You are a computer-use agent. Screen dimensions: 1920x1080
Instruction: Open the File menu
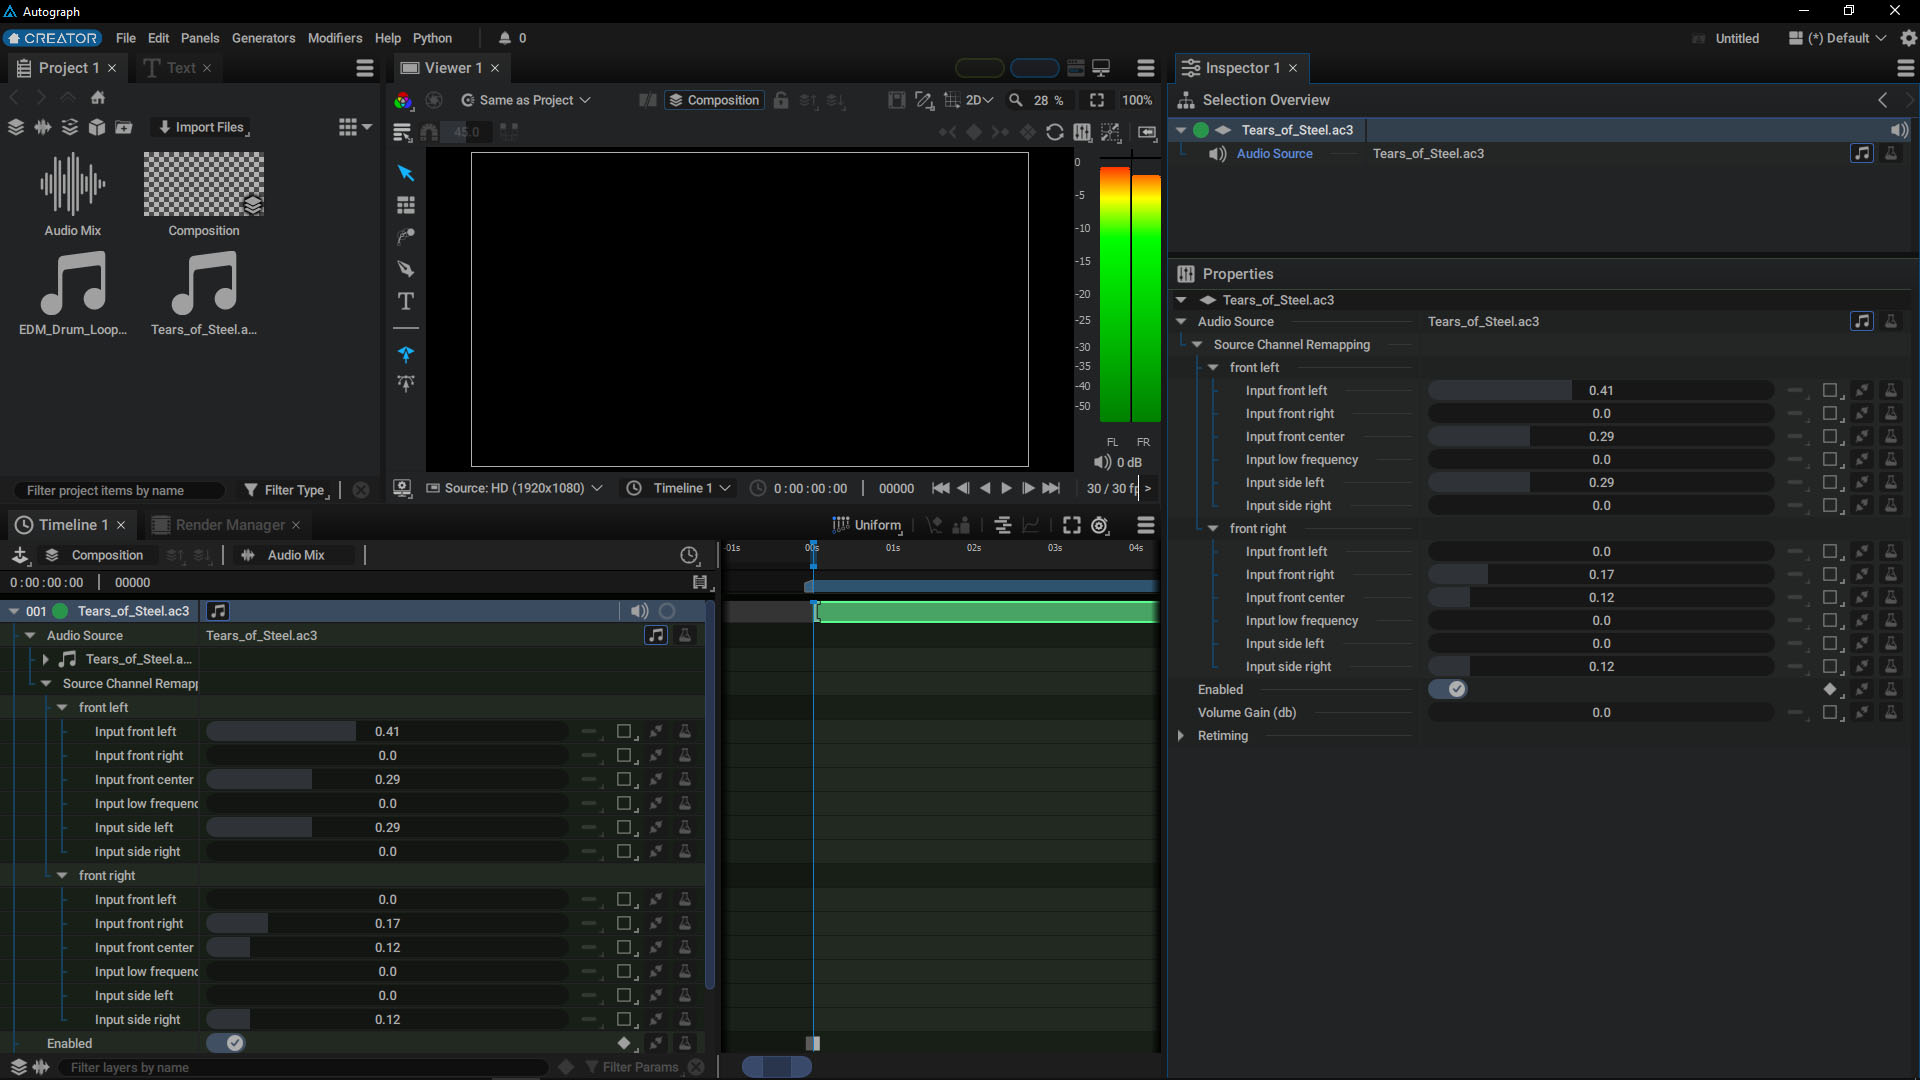126,38
